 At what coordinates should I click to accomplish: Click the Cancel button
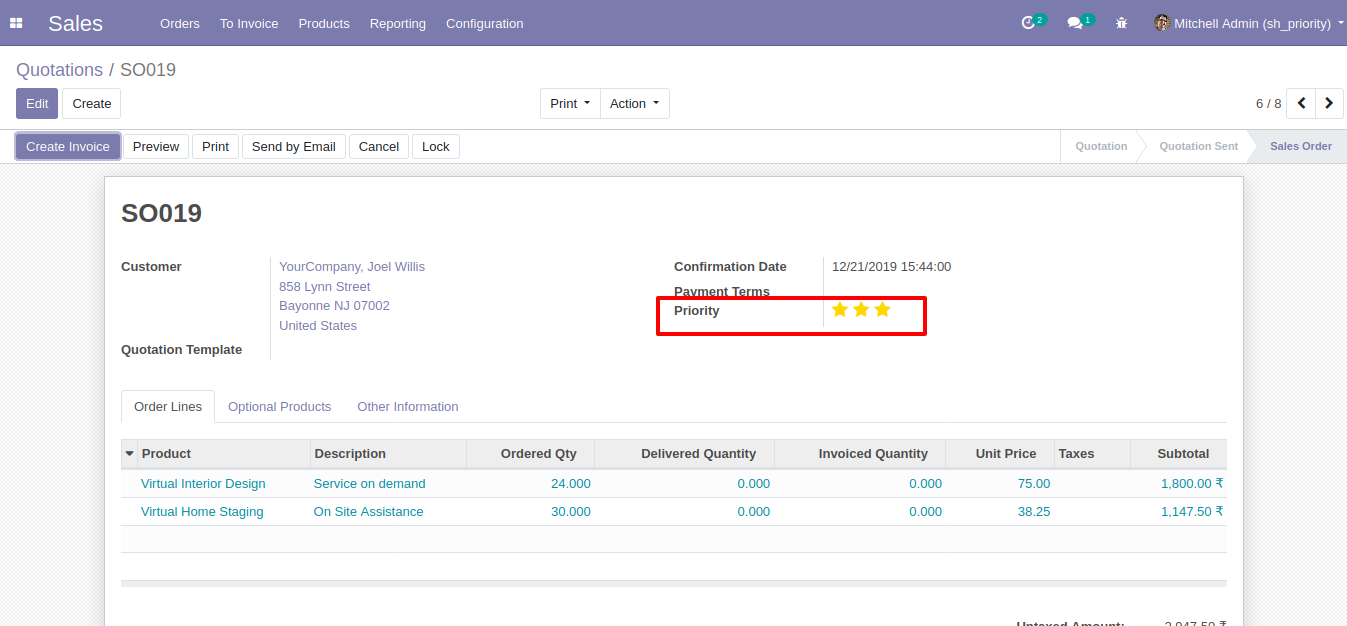coord(379,146)
